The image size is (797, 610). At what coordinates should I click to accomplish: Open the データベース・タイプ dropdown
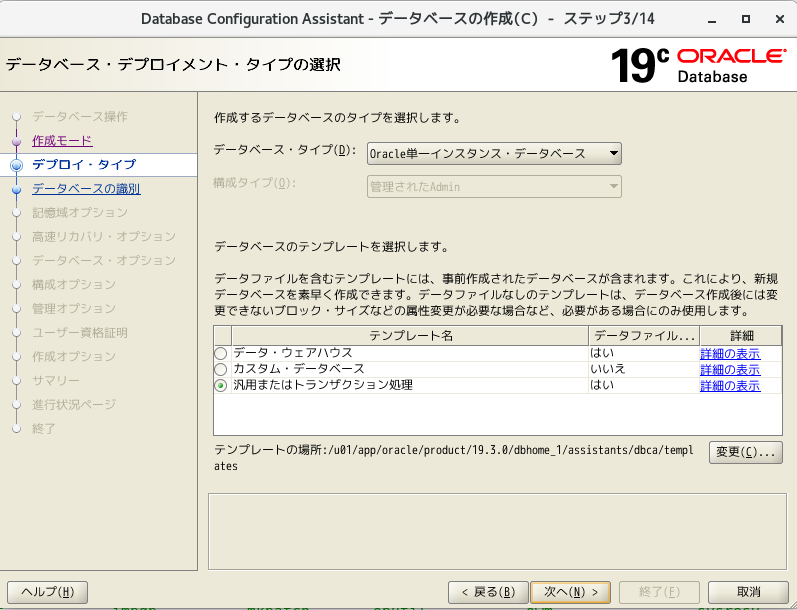494,154
